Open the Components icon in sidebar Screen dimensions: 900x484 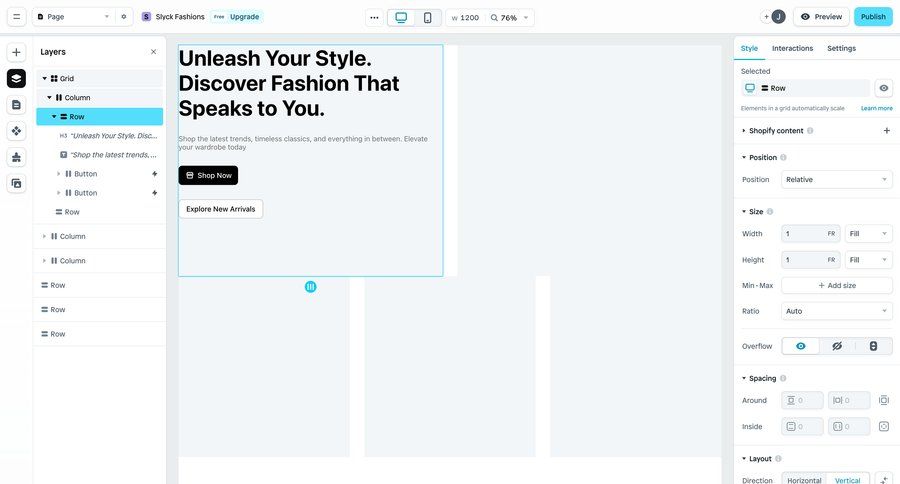(16, 131)
